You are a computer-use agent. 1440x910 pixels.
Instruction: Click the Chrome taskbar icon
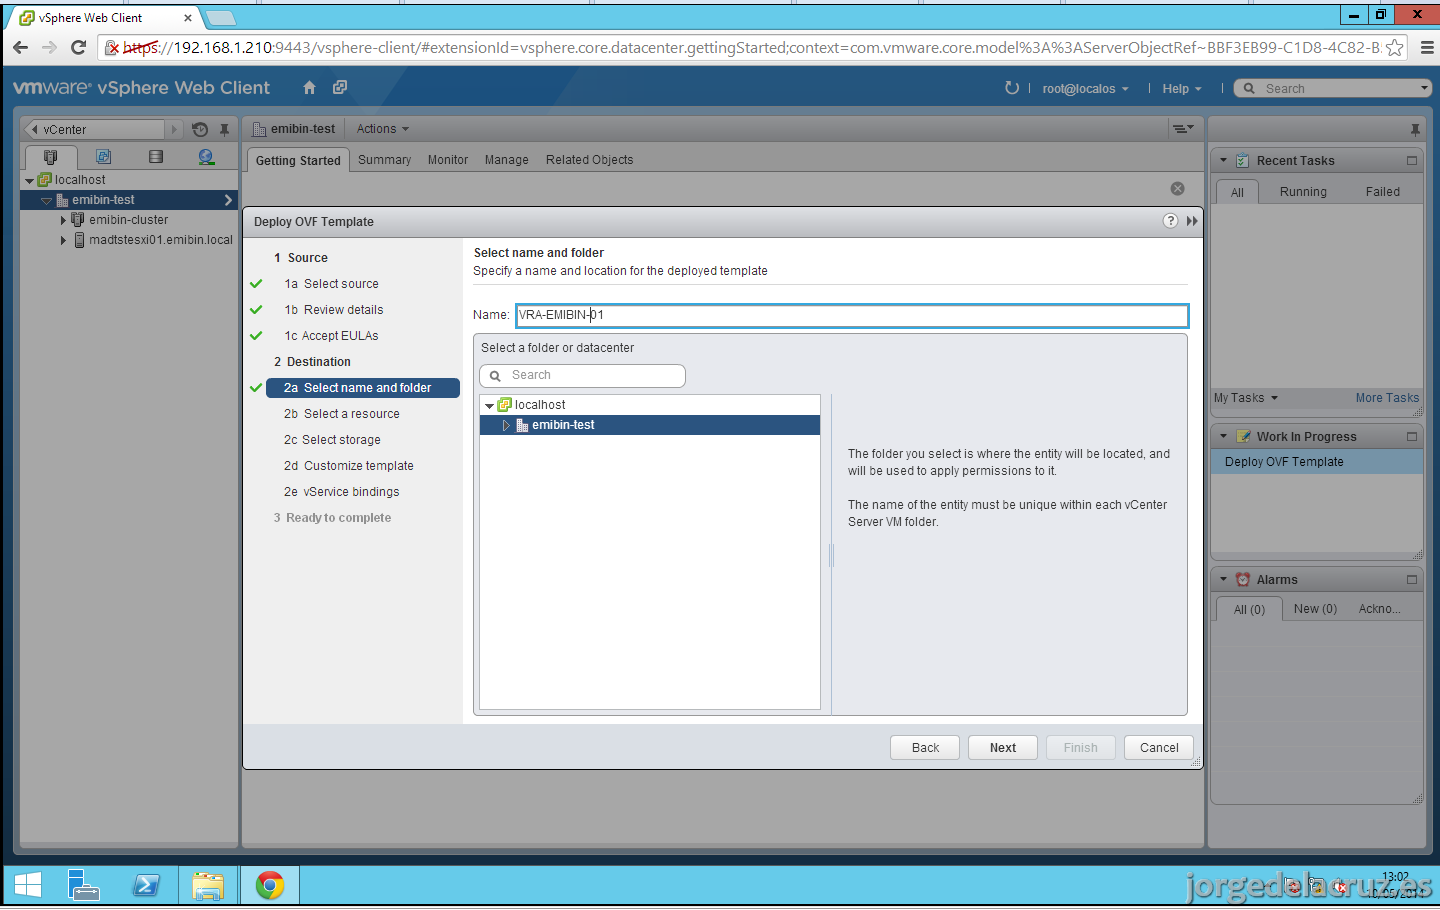(x=270, y=886)
